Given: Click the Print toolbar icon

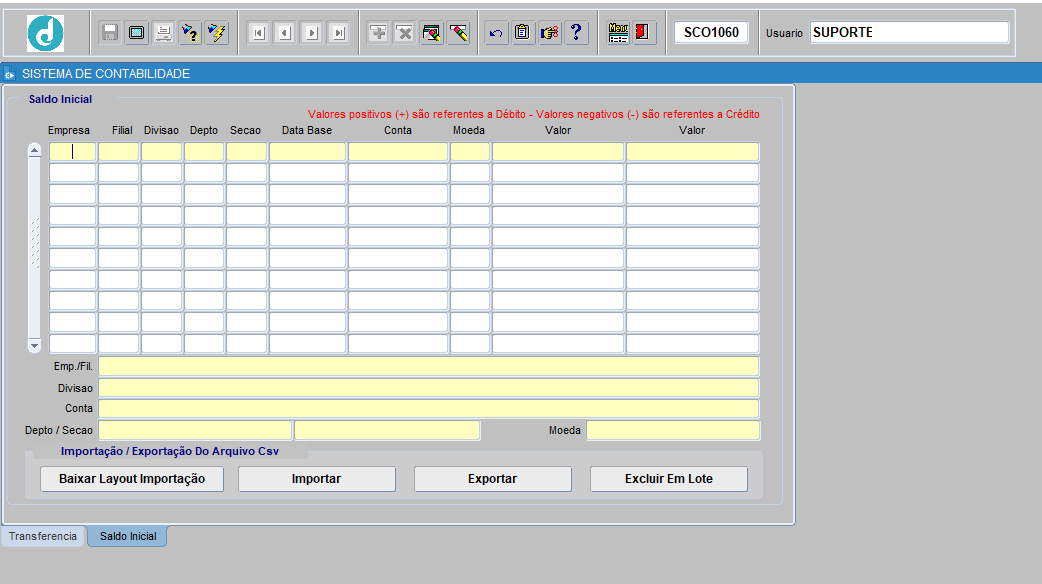Looking at the screenshot, I should (x=163, y=33).
